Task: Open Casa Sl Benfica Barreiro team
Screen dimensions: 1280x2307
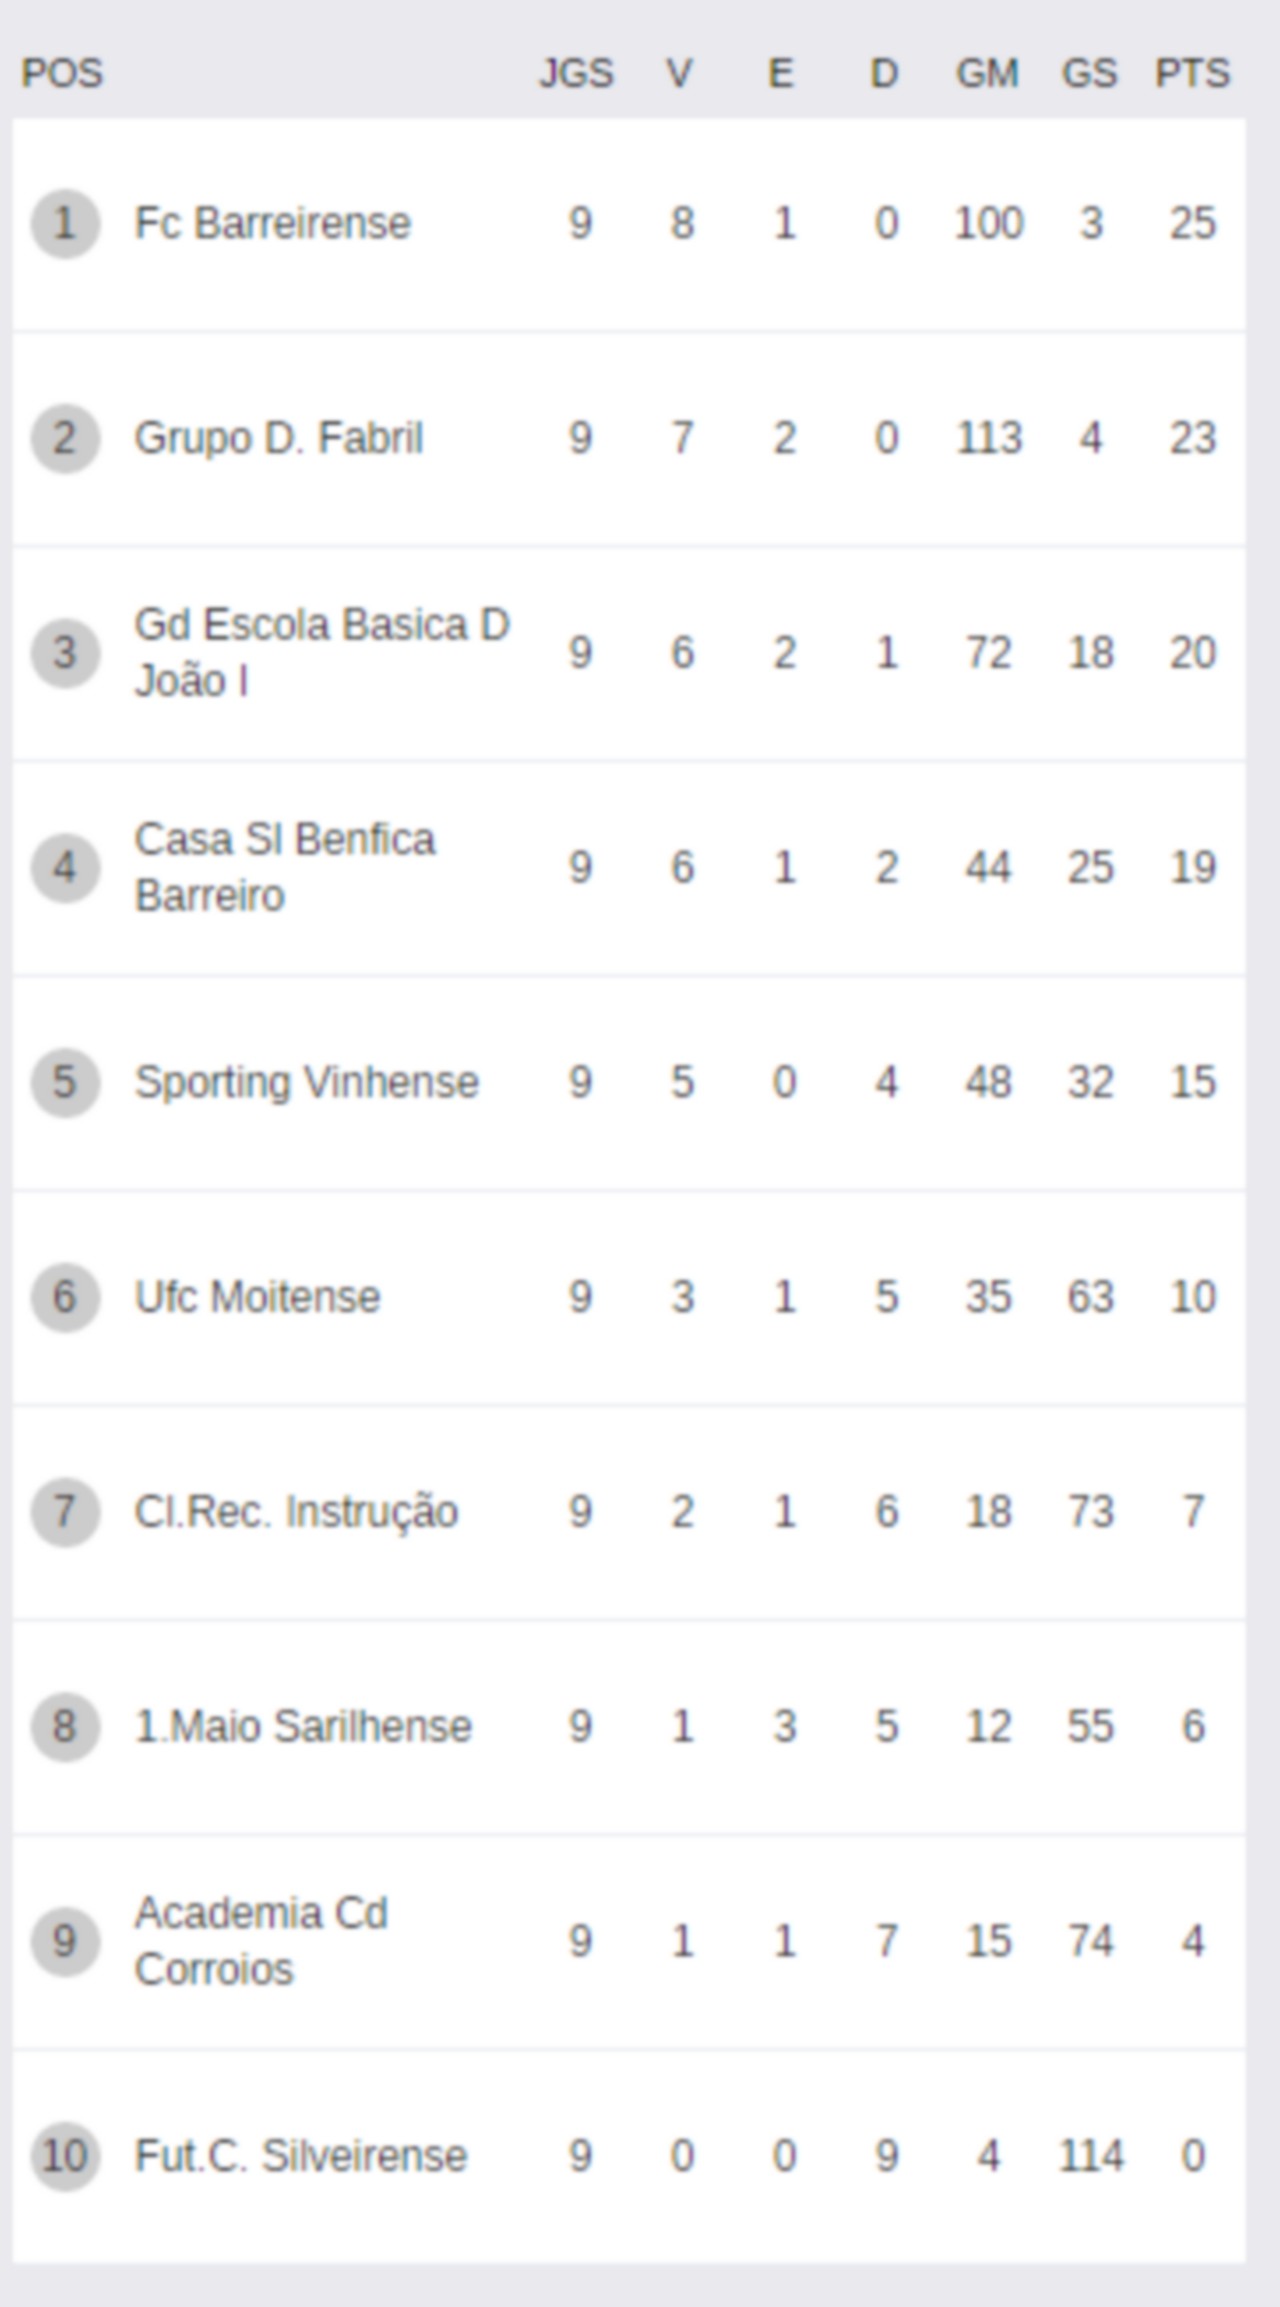Action: click(x=285, y=867)
